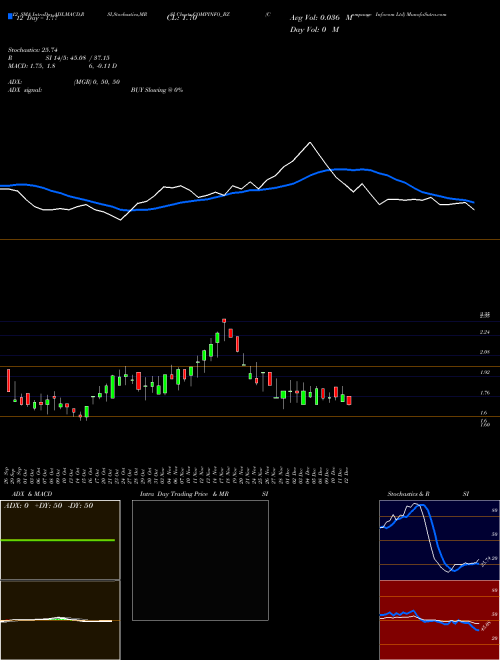The image size is (500, 660).
Task: Click the 'ADX: 0 +DY: 50 -DY: 50' readout
Action: 48,506
